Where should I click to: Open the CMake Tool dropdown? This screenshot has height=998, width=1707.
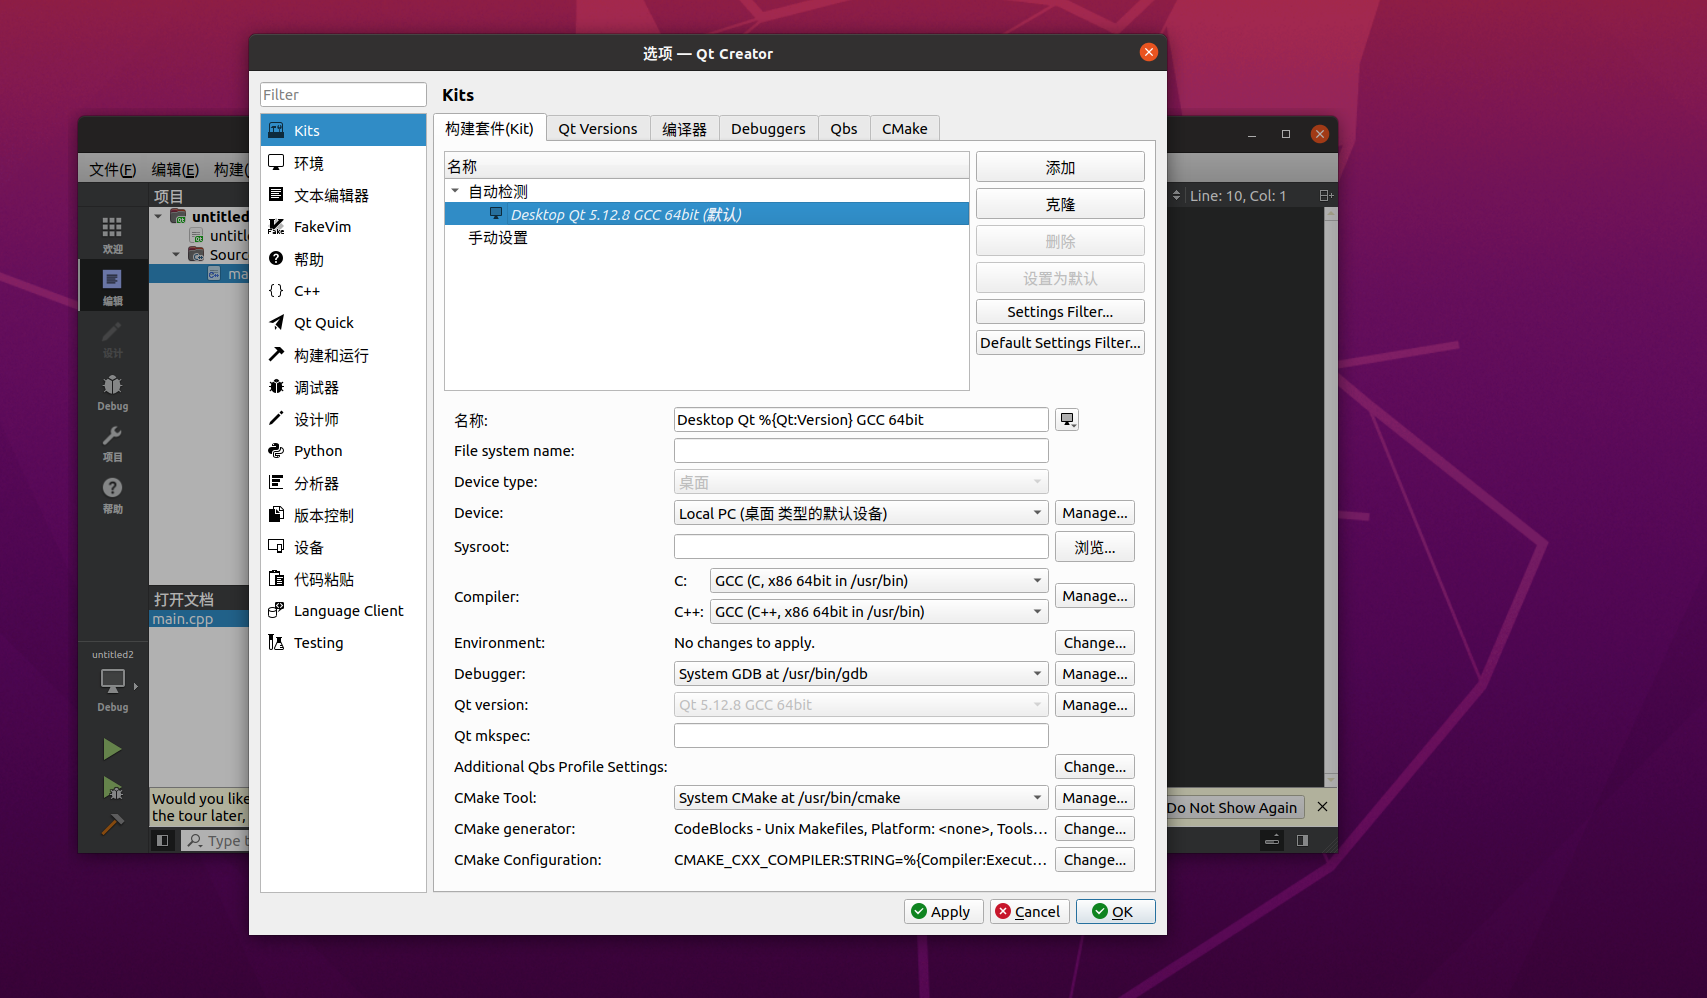tap(861, 798)
